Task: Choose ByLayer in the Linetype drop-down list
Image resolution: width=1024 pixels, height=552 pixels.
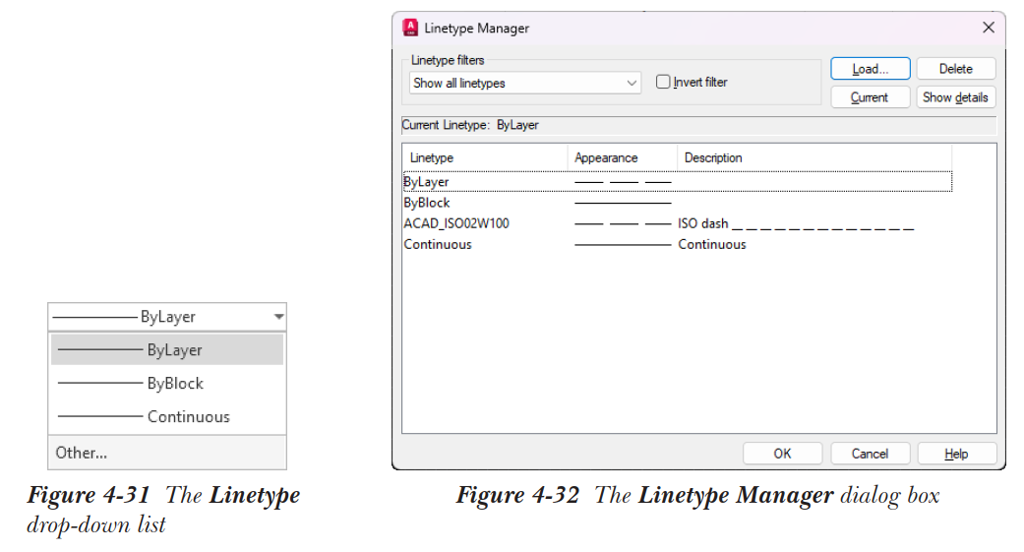Action: point(167,349)
